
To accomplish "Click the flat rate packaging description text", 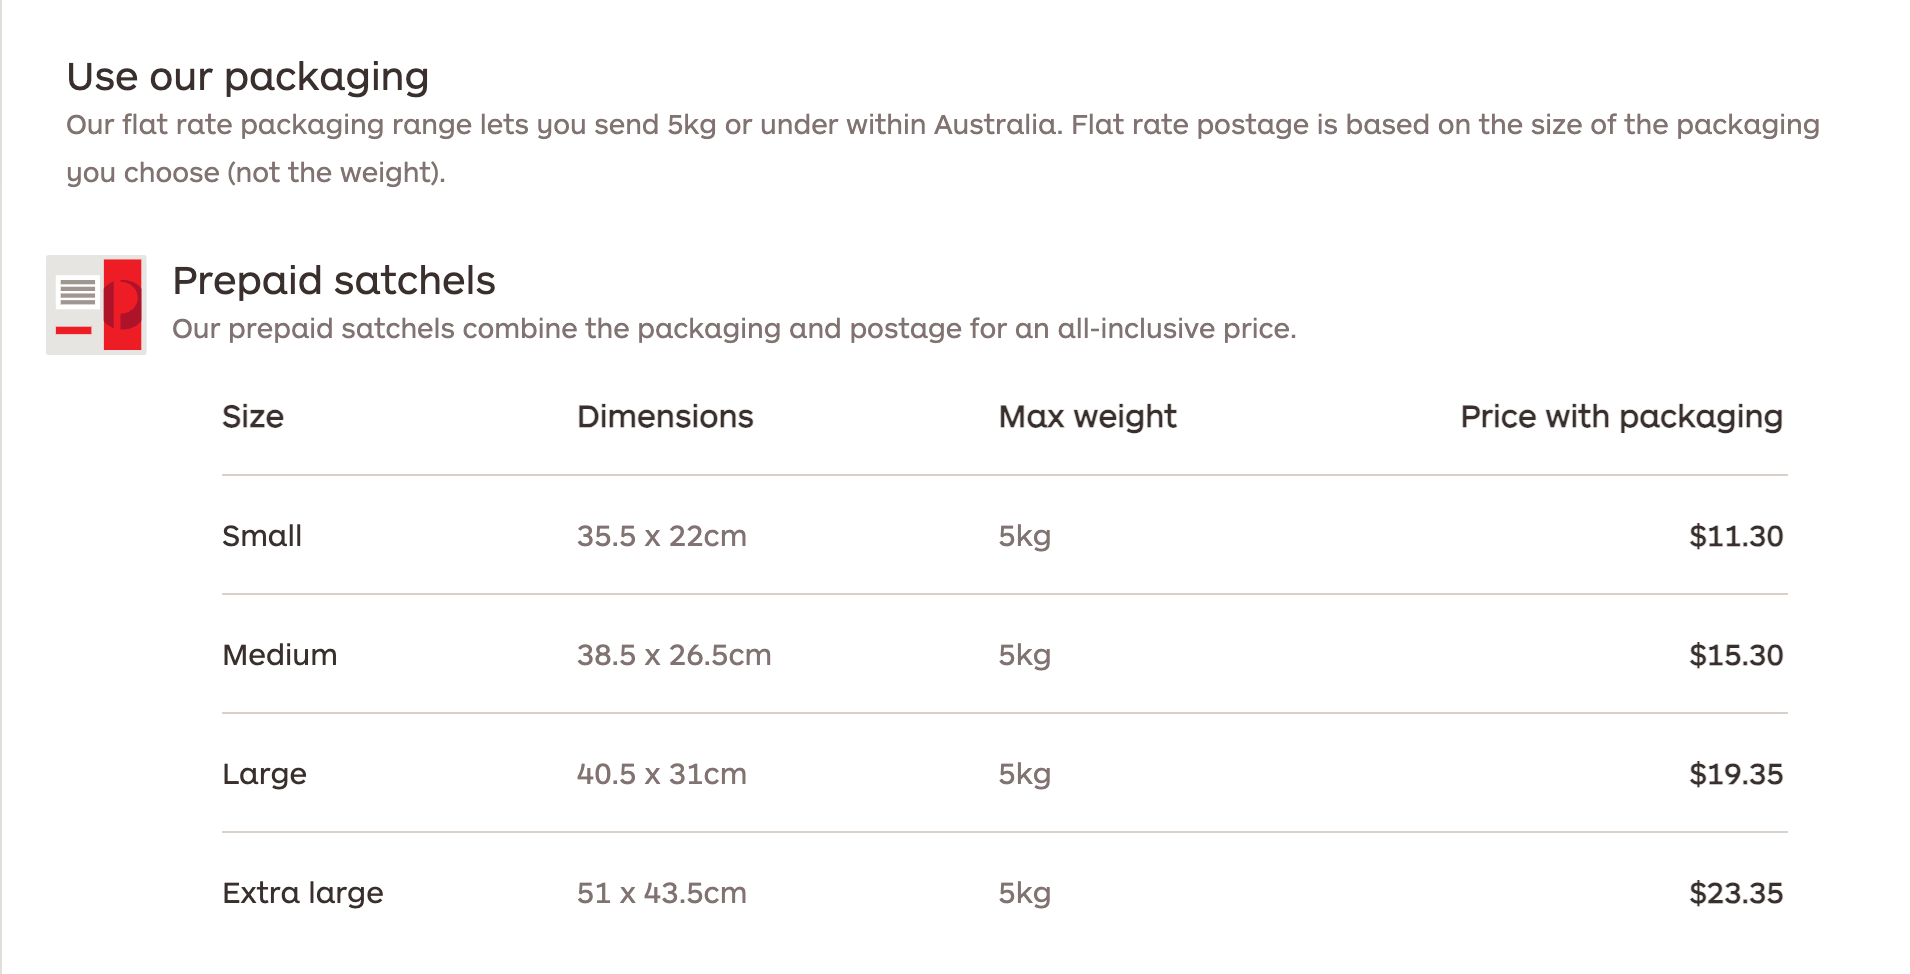I will point(943,148).
